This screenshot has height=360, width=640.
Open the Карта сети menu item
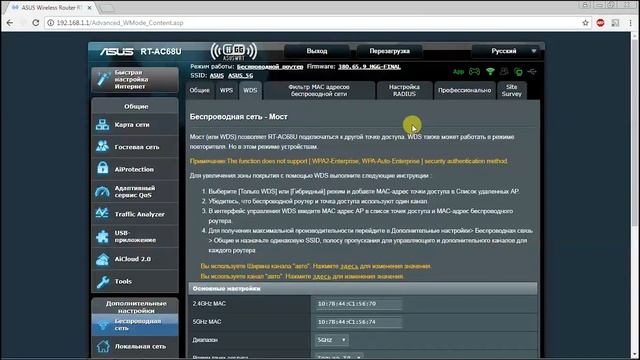tap(135, 124)
